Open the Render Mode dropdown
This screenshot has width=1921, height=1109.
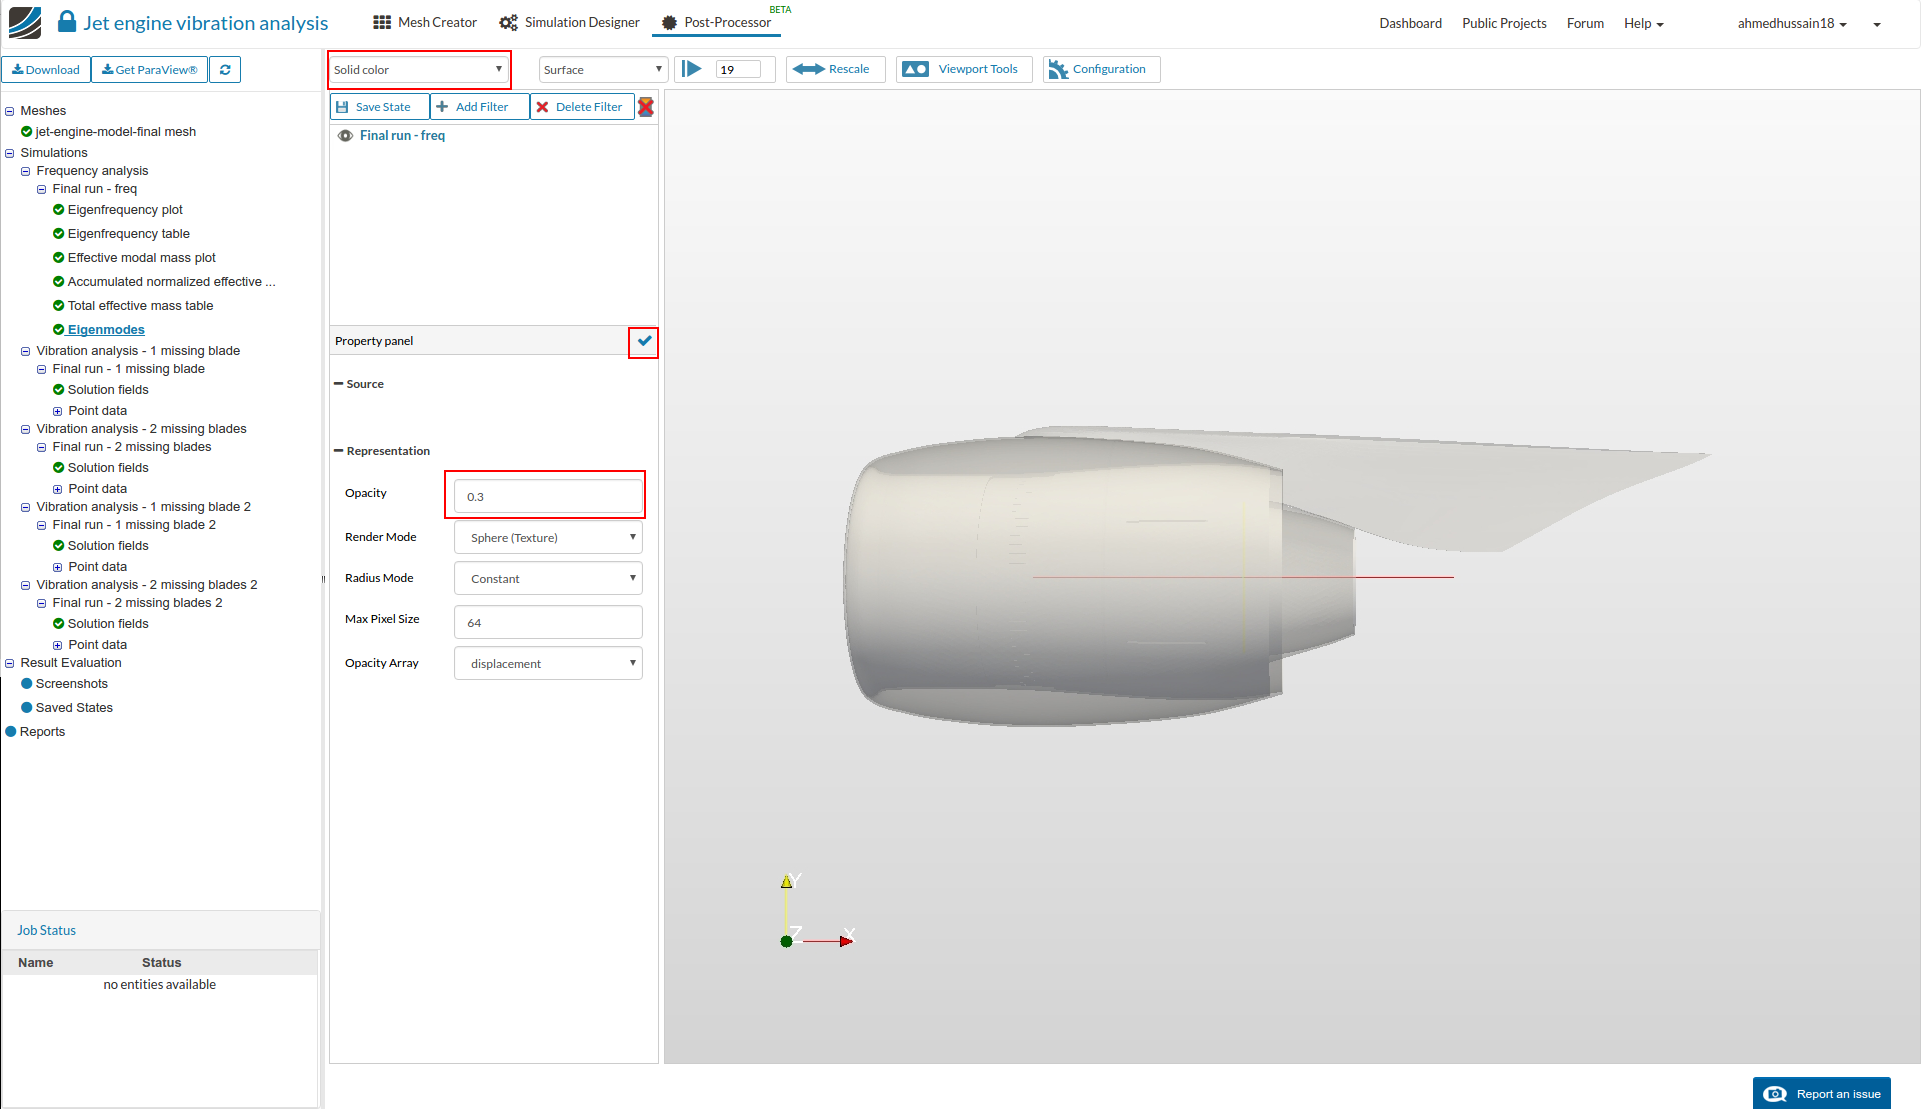click(x=548, y=538)
